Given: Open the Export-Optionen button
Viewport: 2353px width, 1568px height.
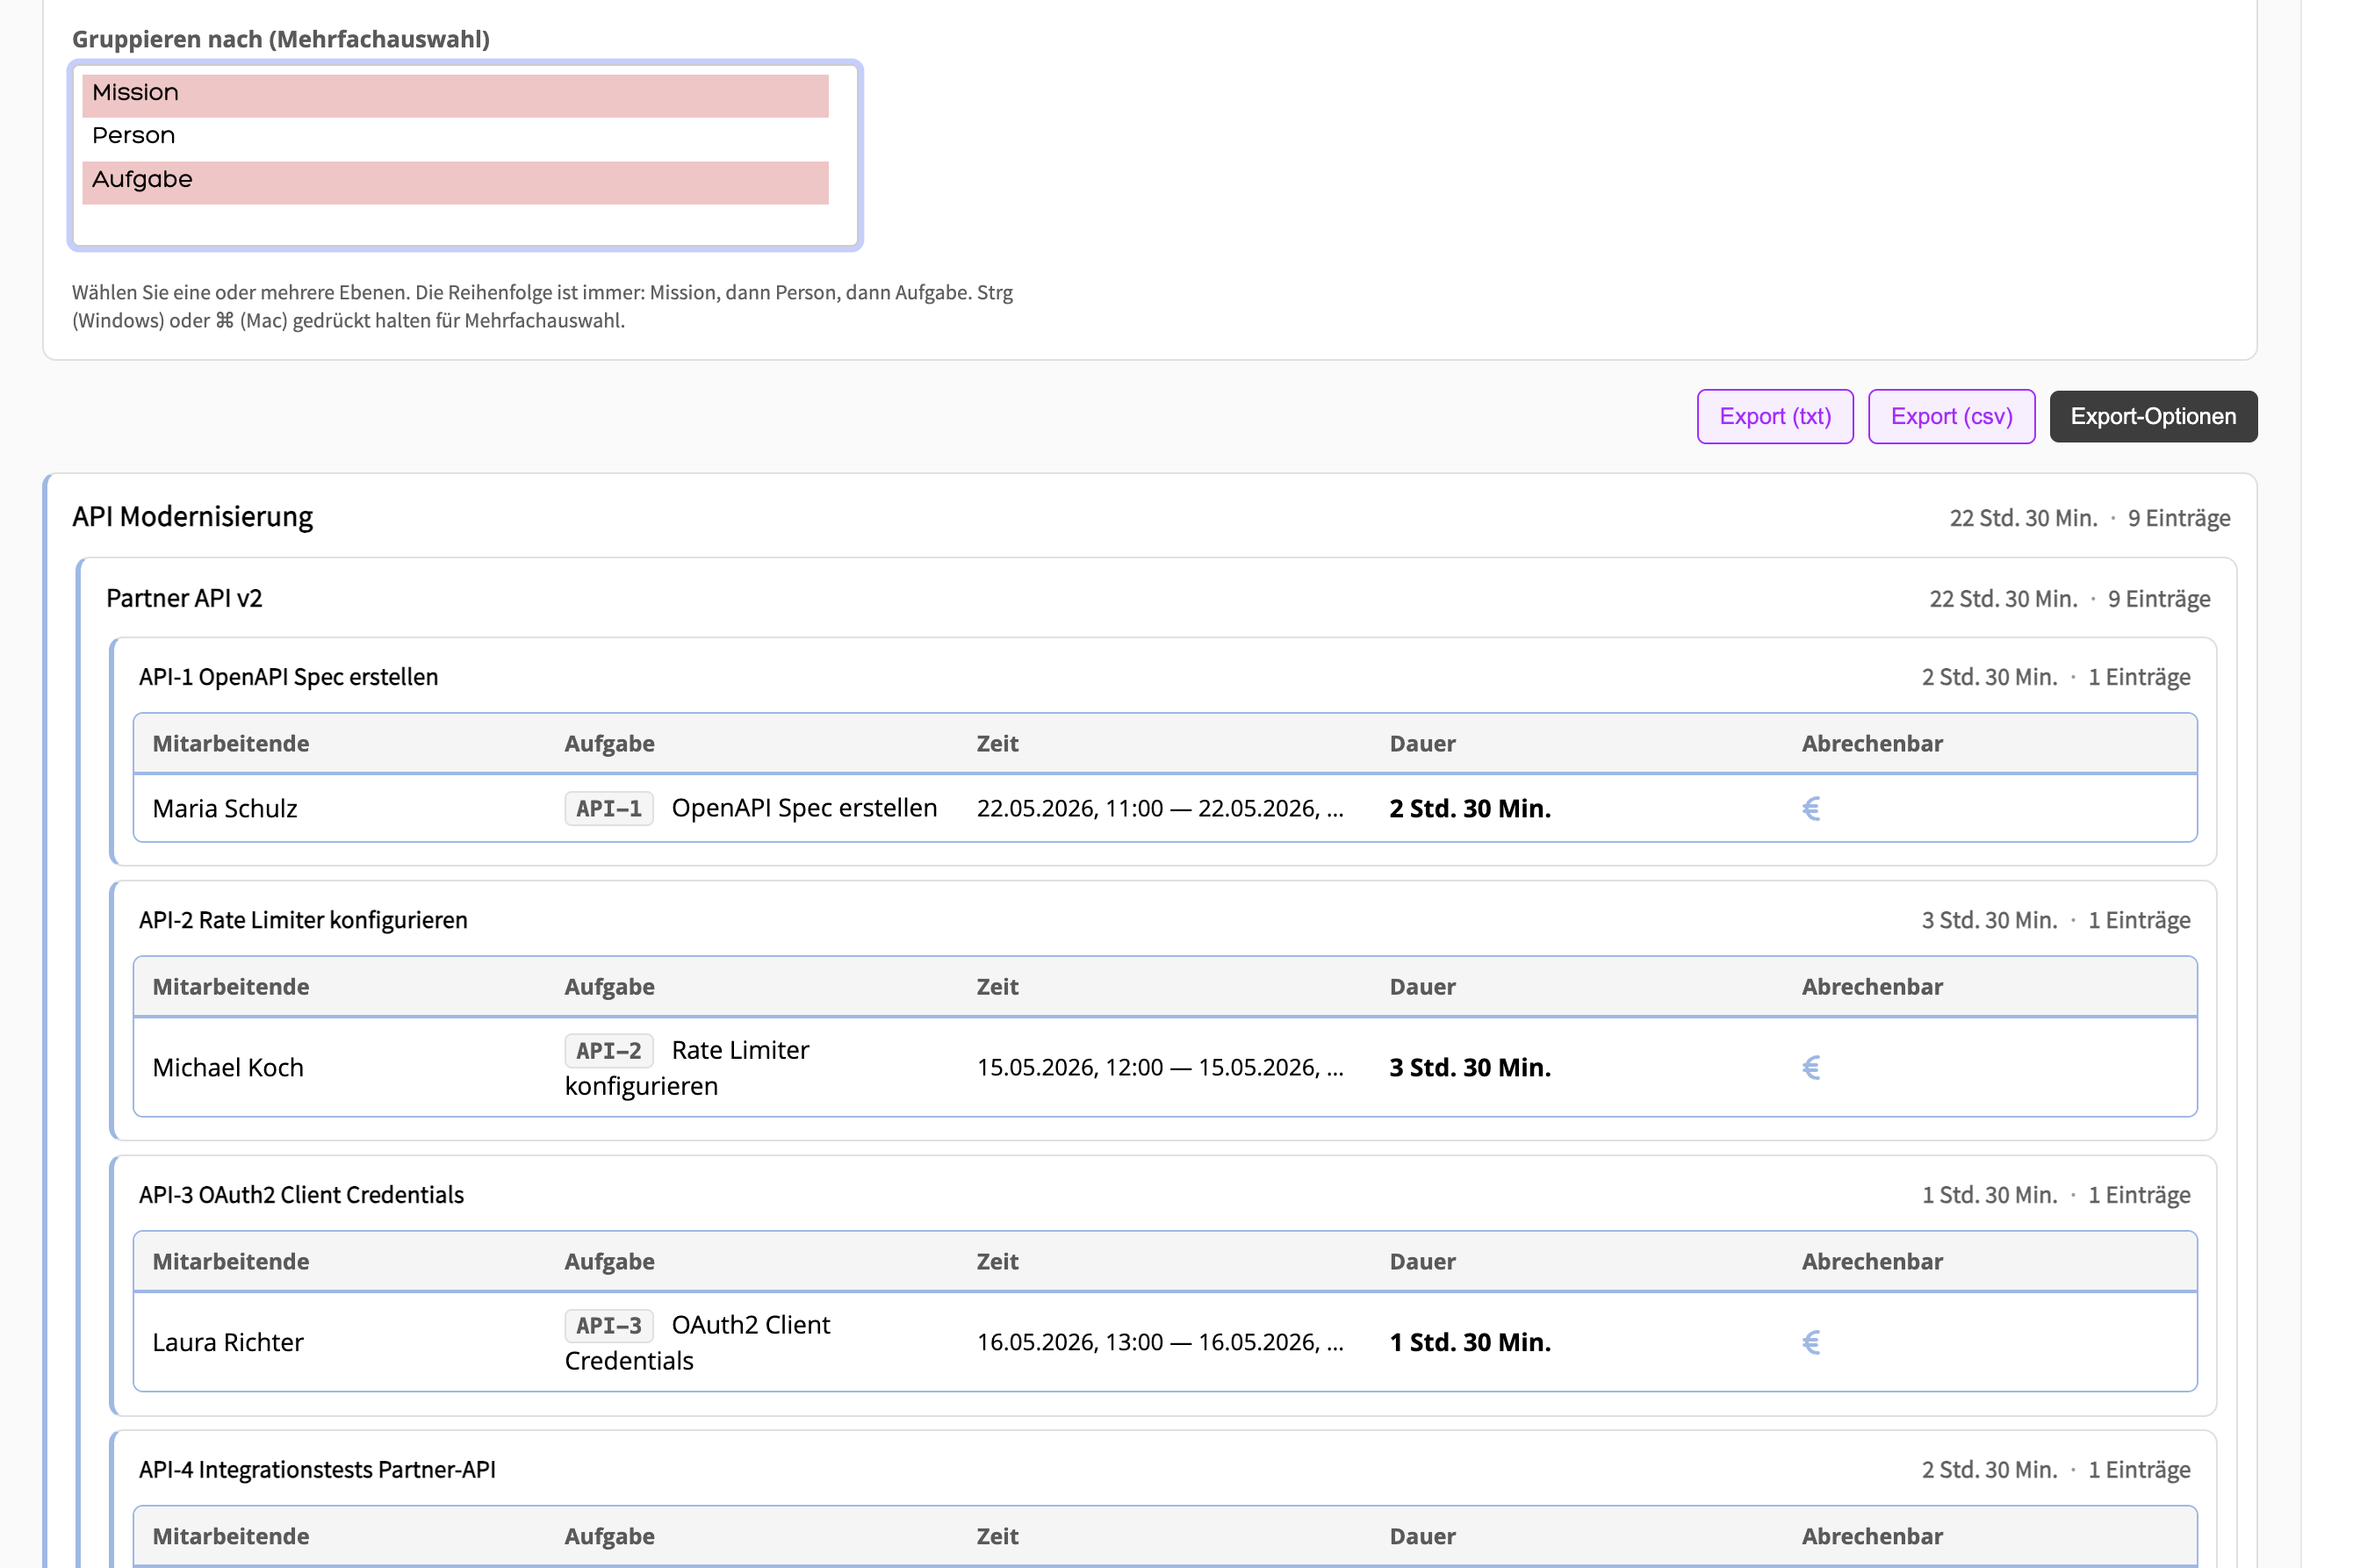Looking at the screenshot, I should 2152,416.
